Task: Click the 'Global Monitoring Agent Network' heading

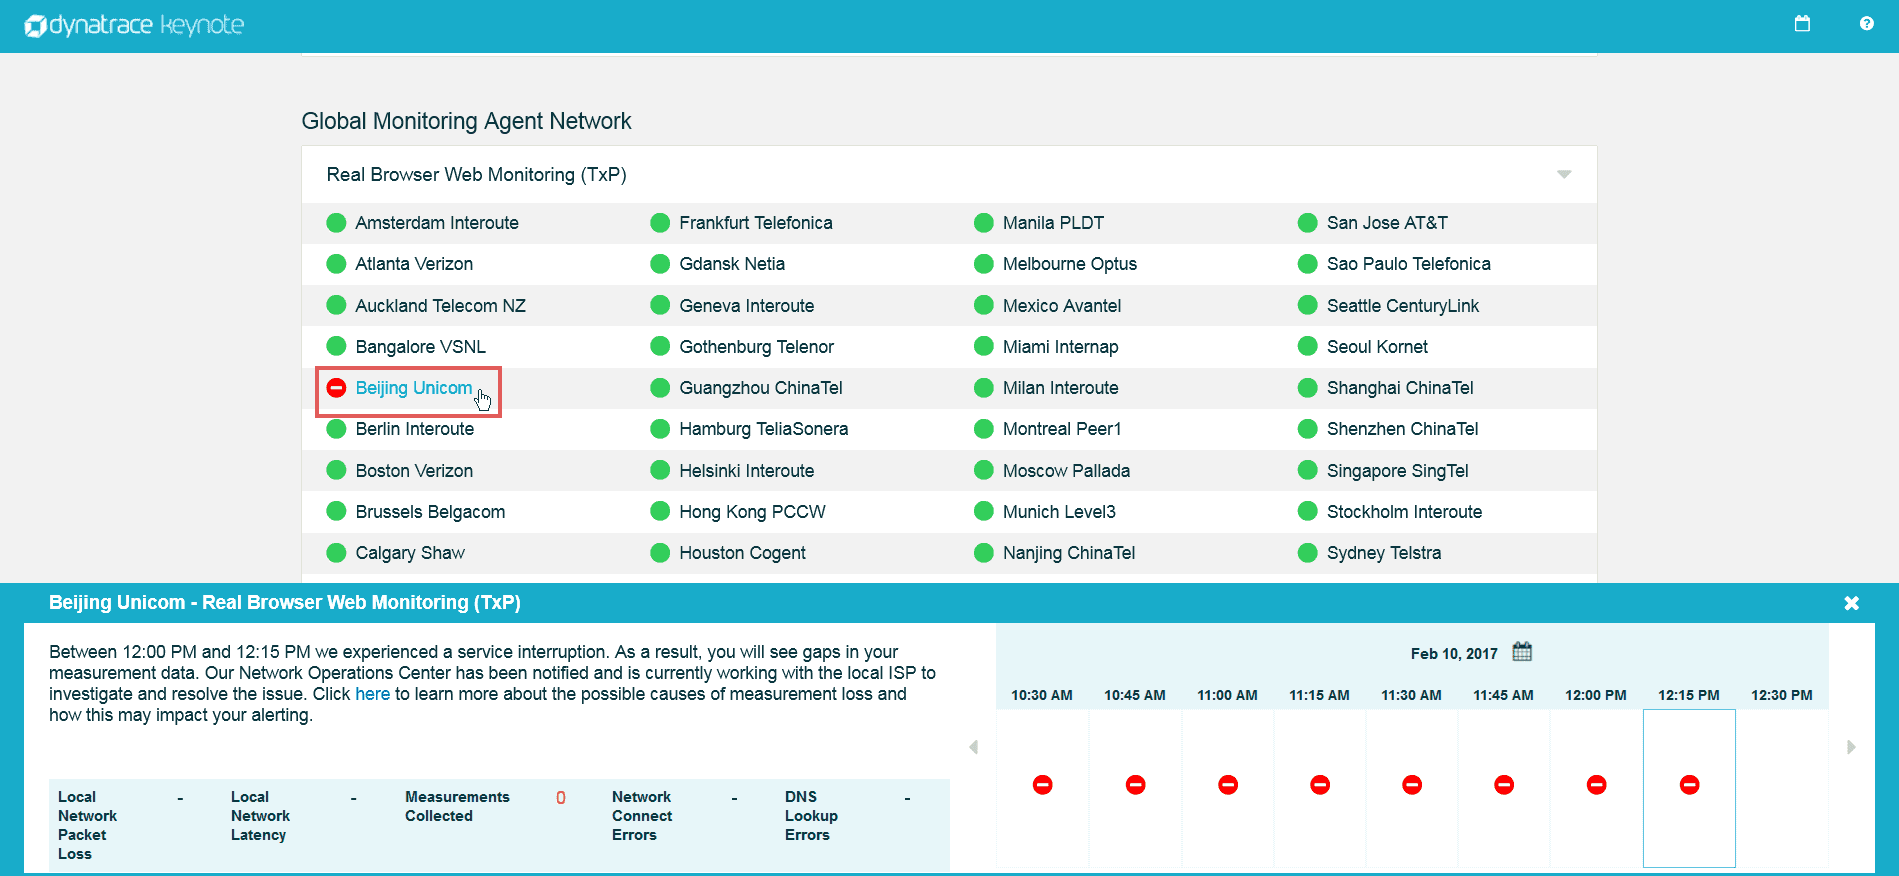Action: pos(466,121)
